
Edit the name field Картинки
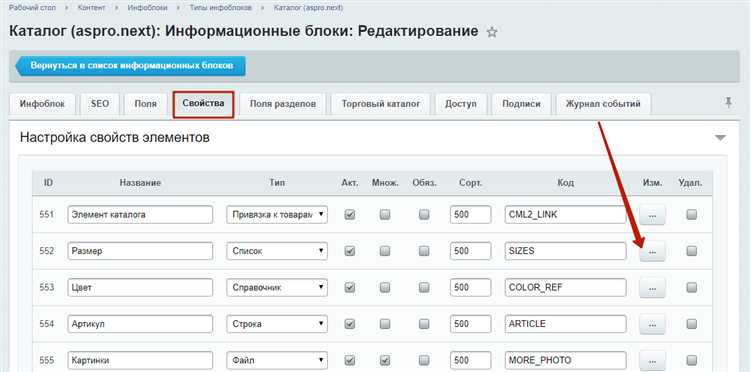[140, 360]
